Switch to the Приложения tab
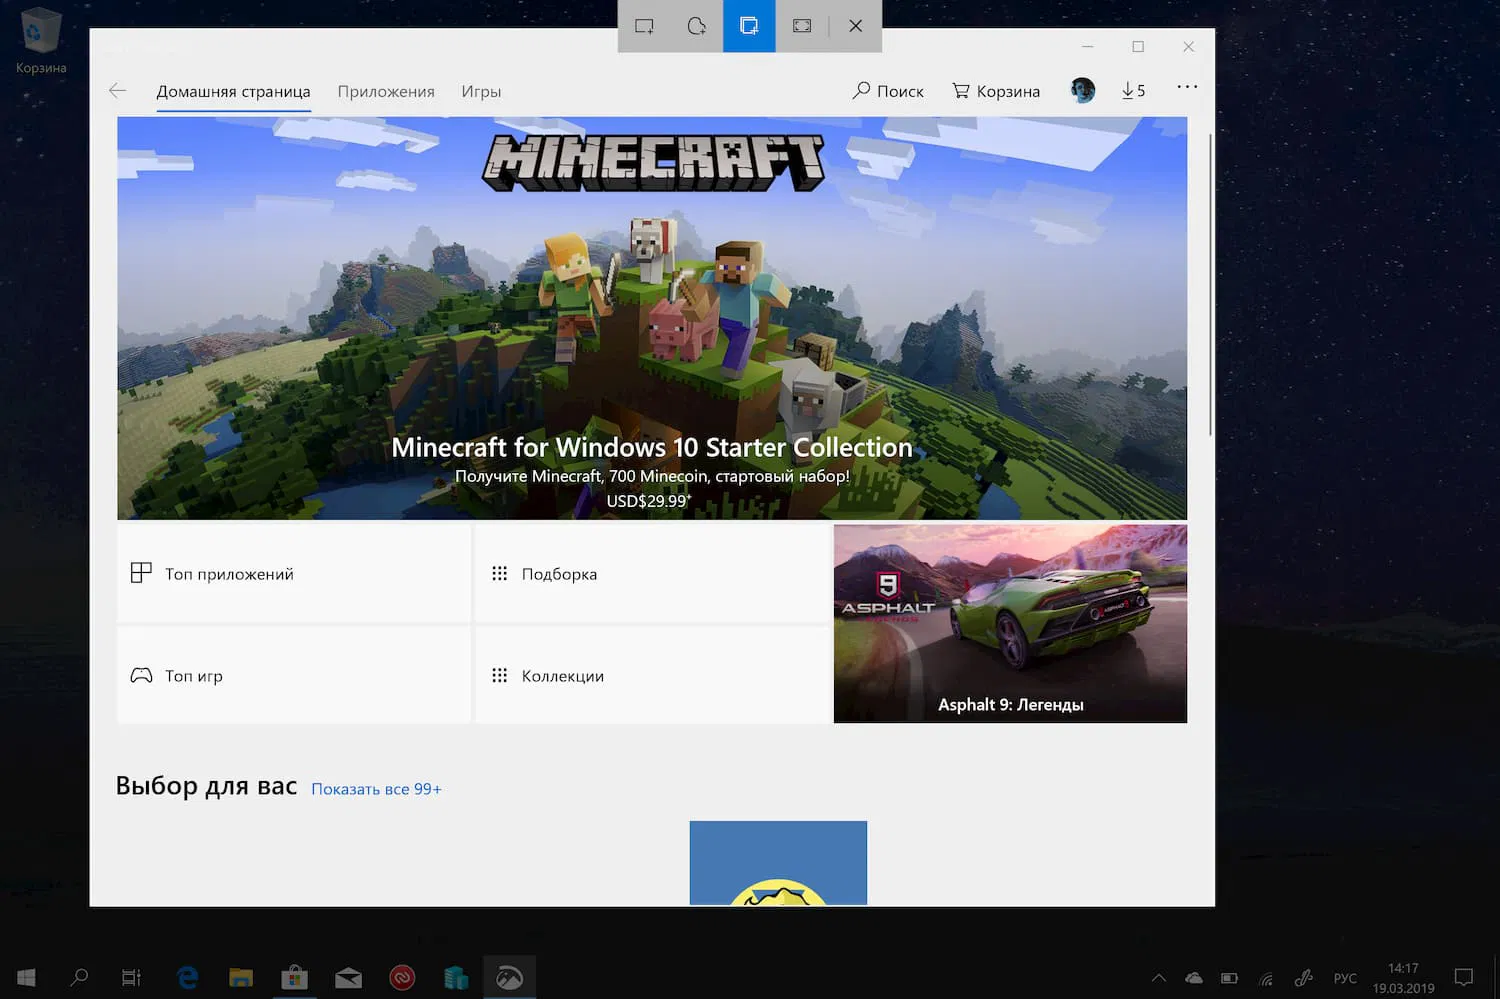 click(x=386, y=91)
